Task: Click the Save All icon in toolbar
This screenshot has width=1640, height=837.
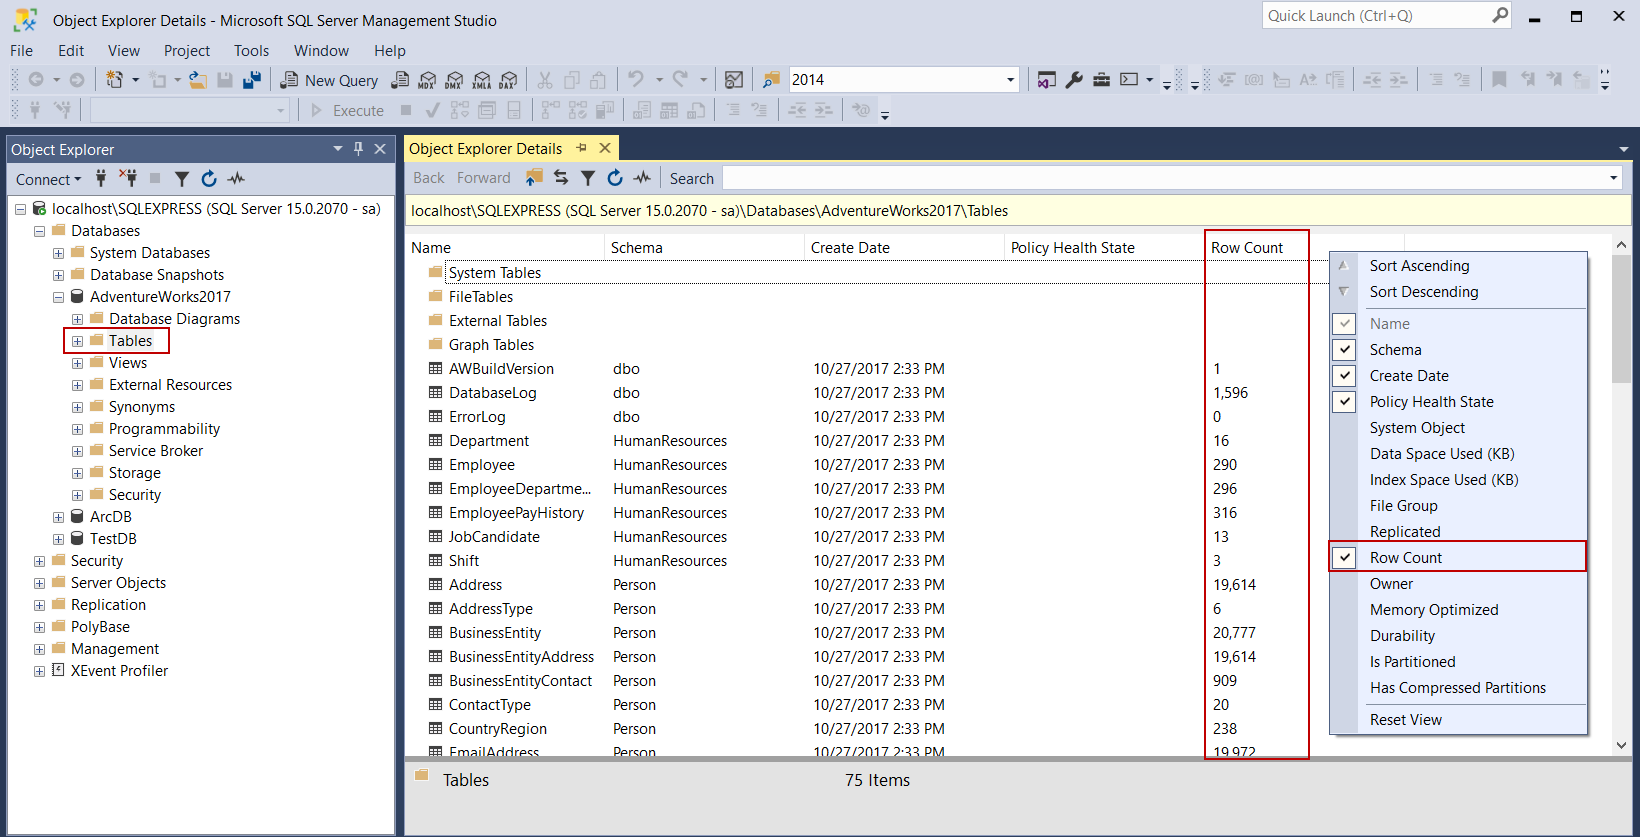Action: 252,80
